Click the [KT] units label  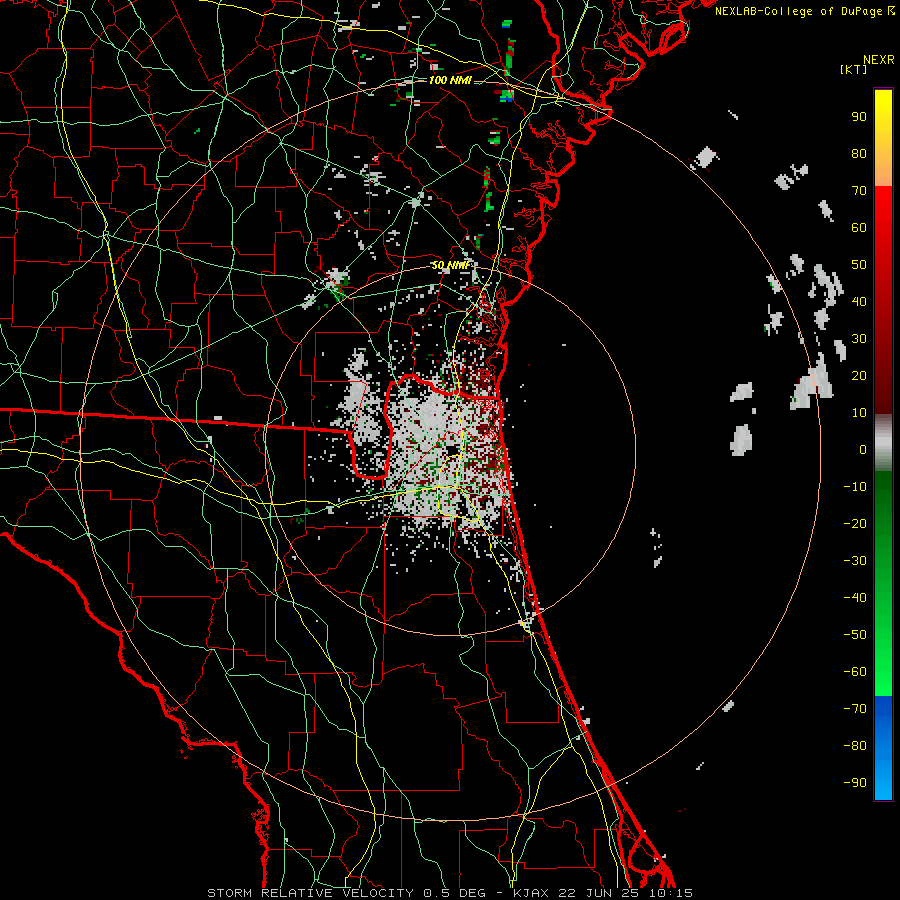point(854,69)
